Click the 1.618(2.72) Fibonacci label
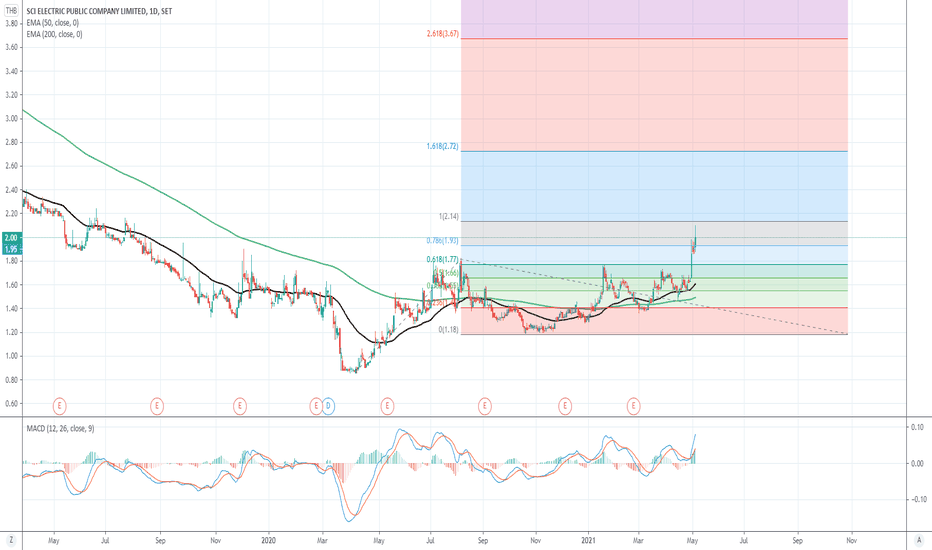This screenshot has width=932, height=550. [x=442, y=146]
